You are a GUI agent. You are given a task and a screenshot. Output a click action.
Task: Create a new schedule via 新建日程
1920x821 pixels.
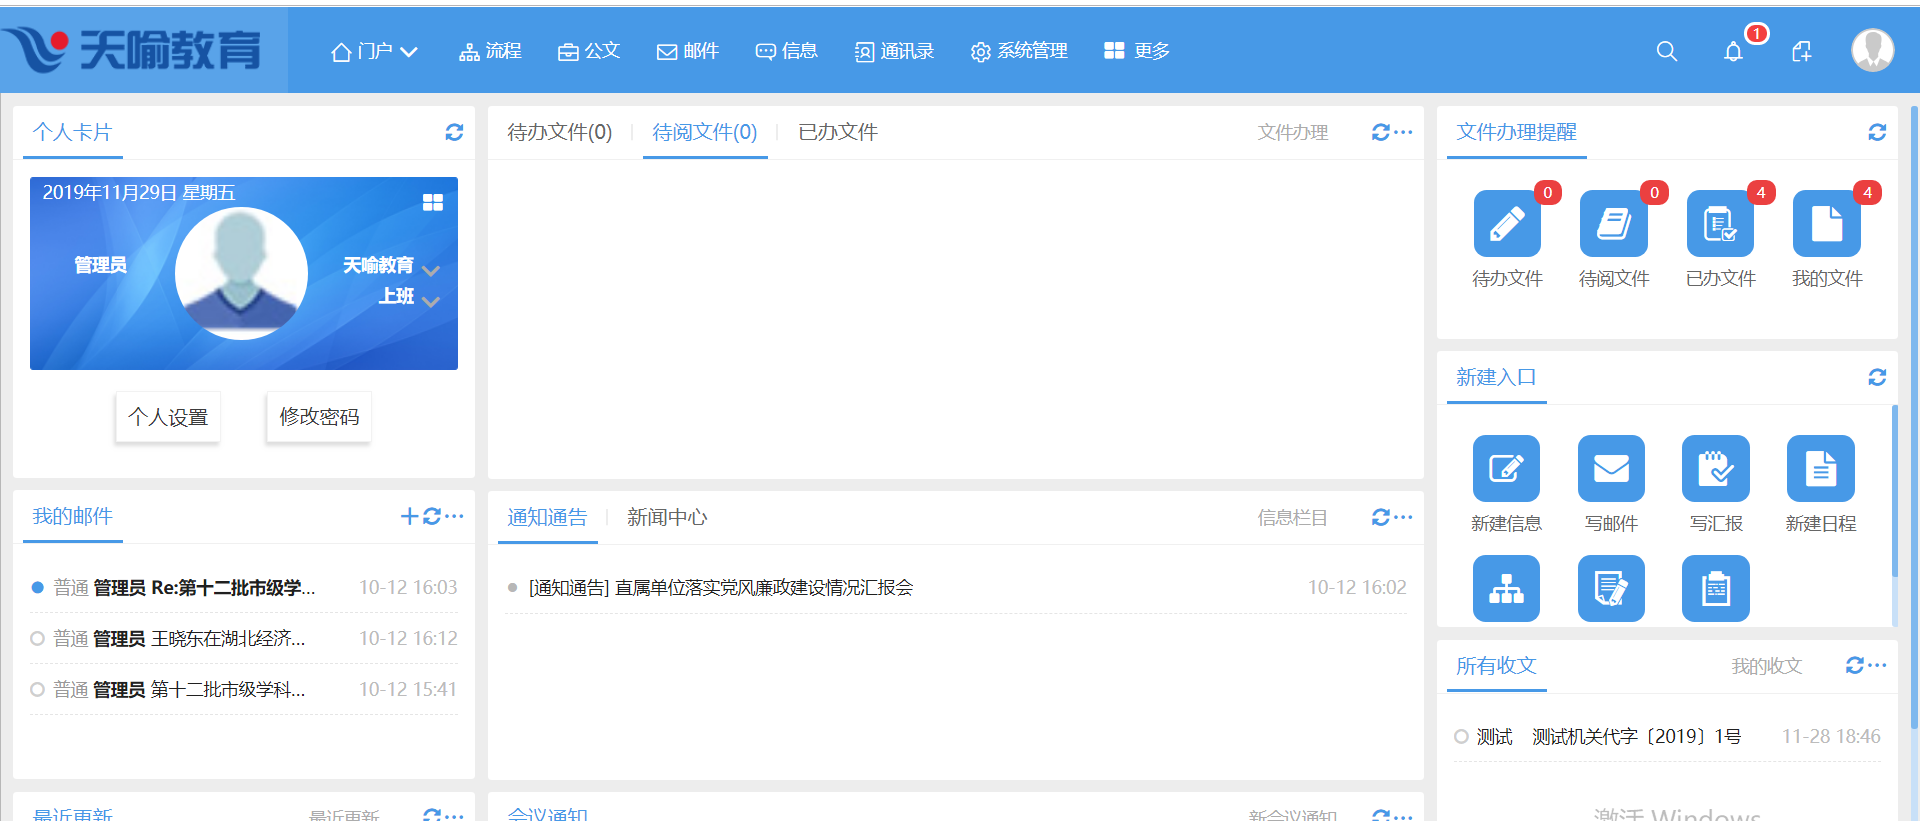pos(1820,468)
